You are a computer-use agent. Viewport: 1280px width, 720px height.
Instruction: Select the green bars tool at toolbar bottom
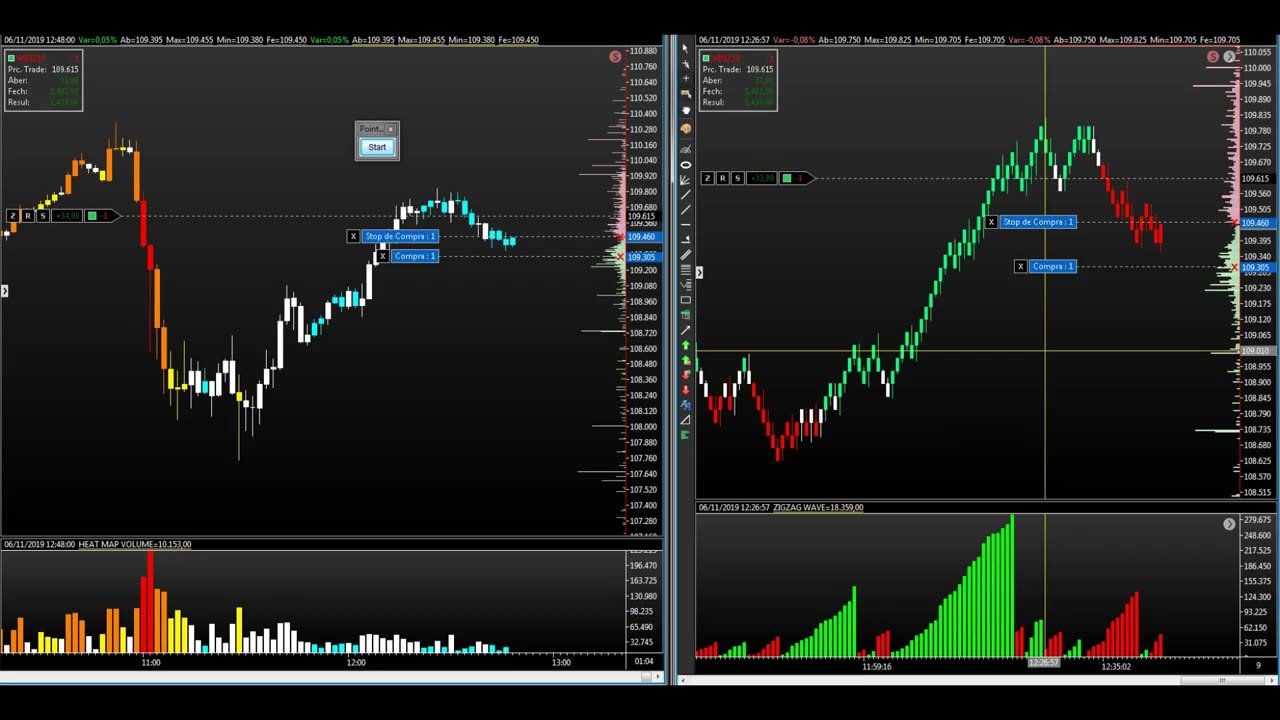pos(685,436)
